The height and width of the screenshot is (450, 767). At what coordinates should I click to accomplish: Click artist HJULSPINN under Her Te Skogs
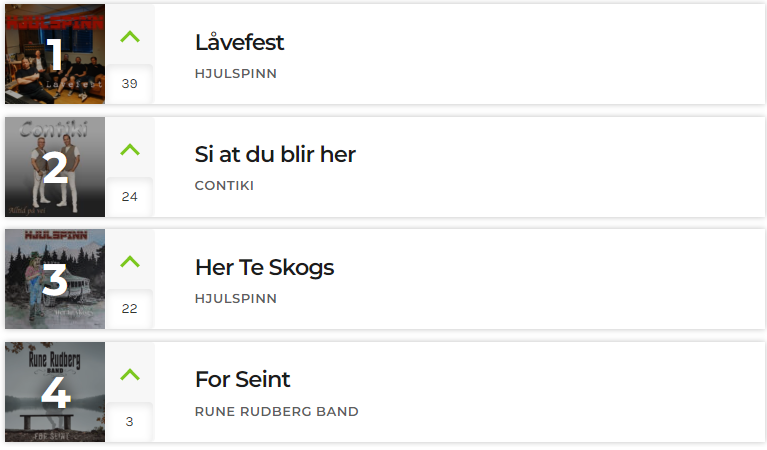236,298
